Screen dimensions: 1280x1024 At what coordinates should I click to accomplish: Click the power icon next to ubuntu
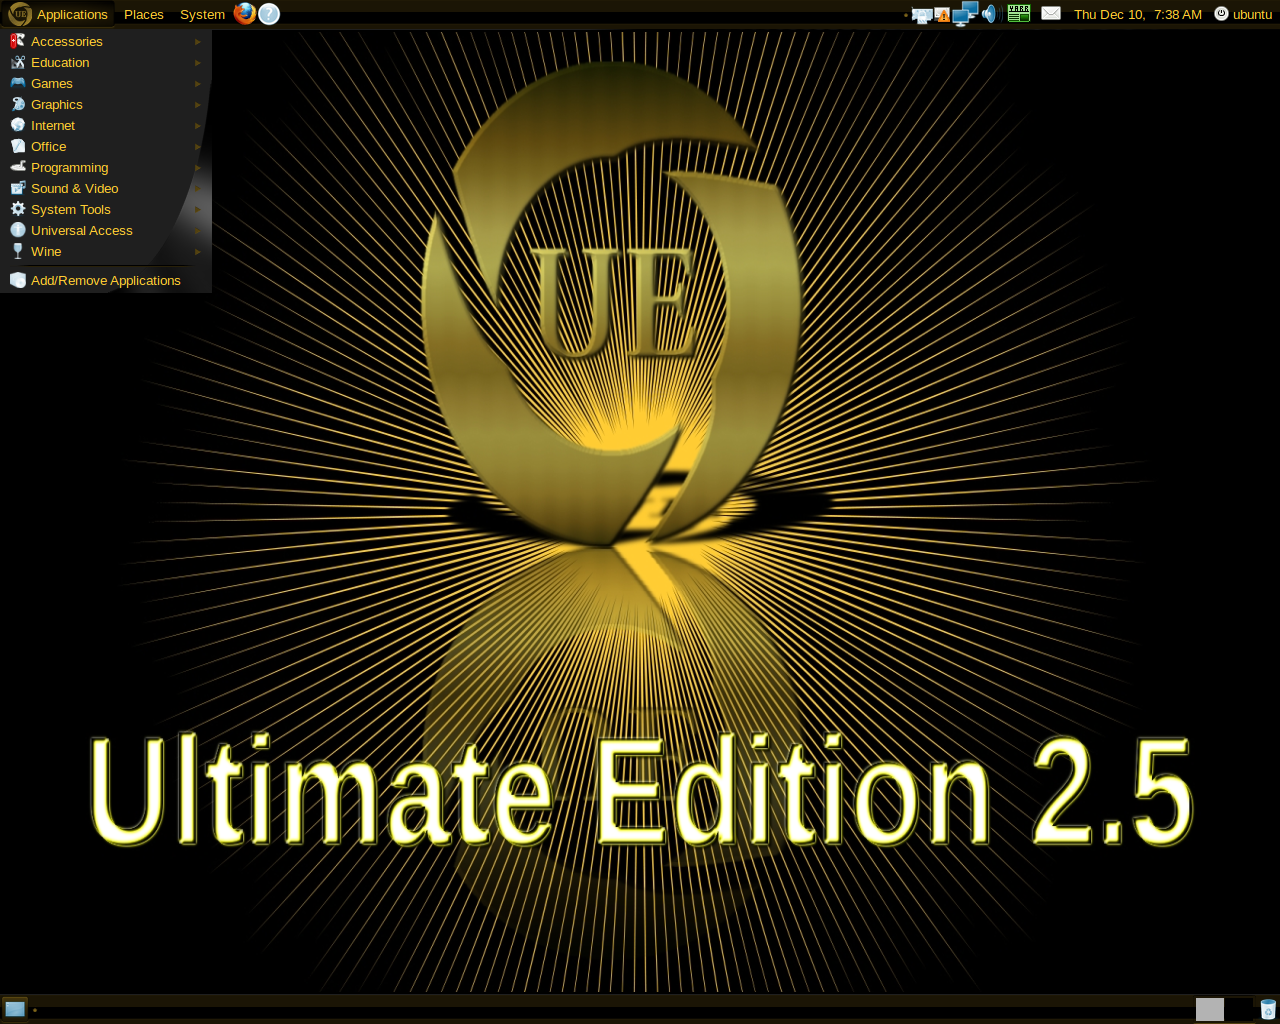click(x=1221, y=14)
